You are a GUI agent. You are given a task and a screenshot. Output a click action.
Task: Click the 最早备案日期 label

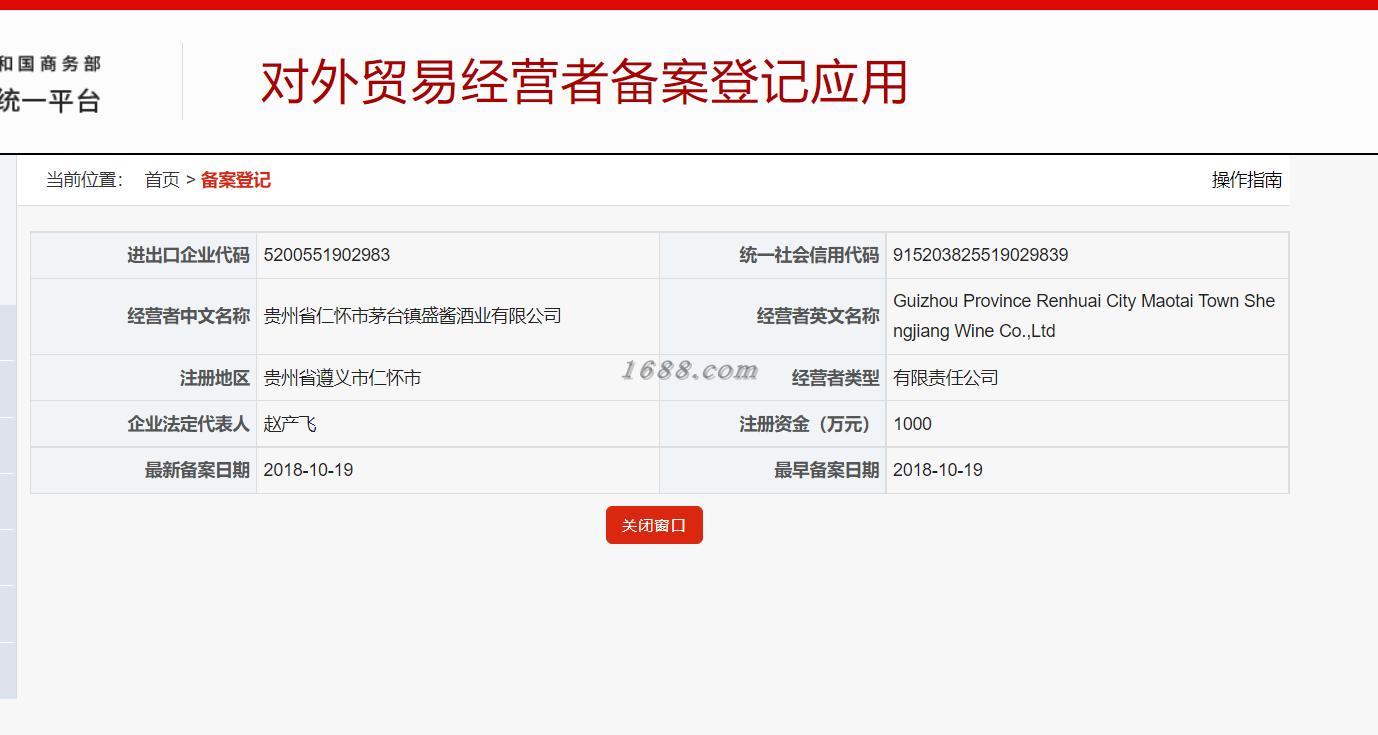[x=827, y=470]
